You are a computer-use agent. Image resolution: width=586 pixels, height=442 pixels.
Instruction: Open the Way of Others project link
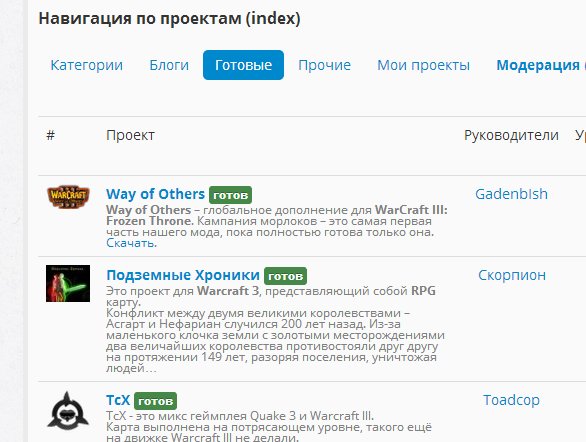(155, 194)
